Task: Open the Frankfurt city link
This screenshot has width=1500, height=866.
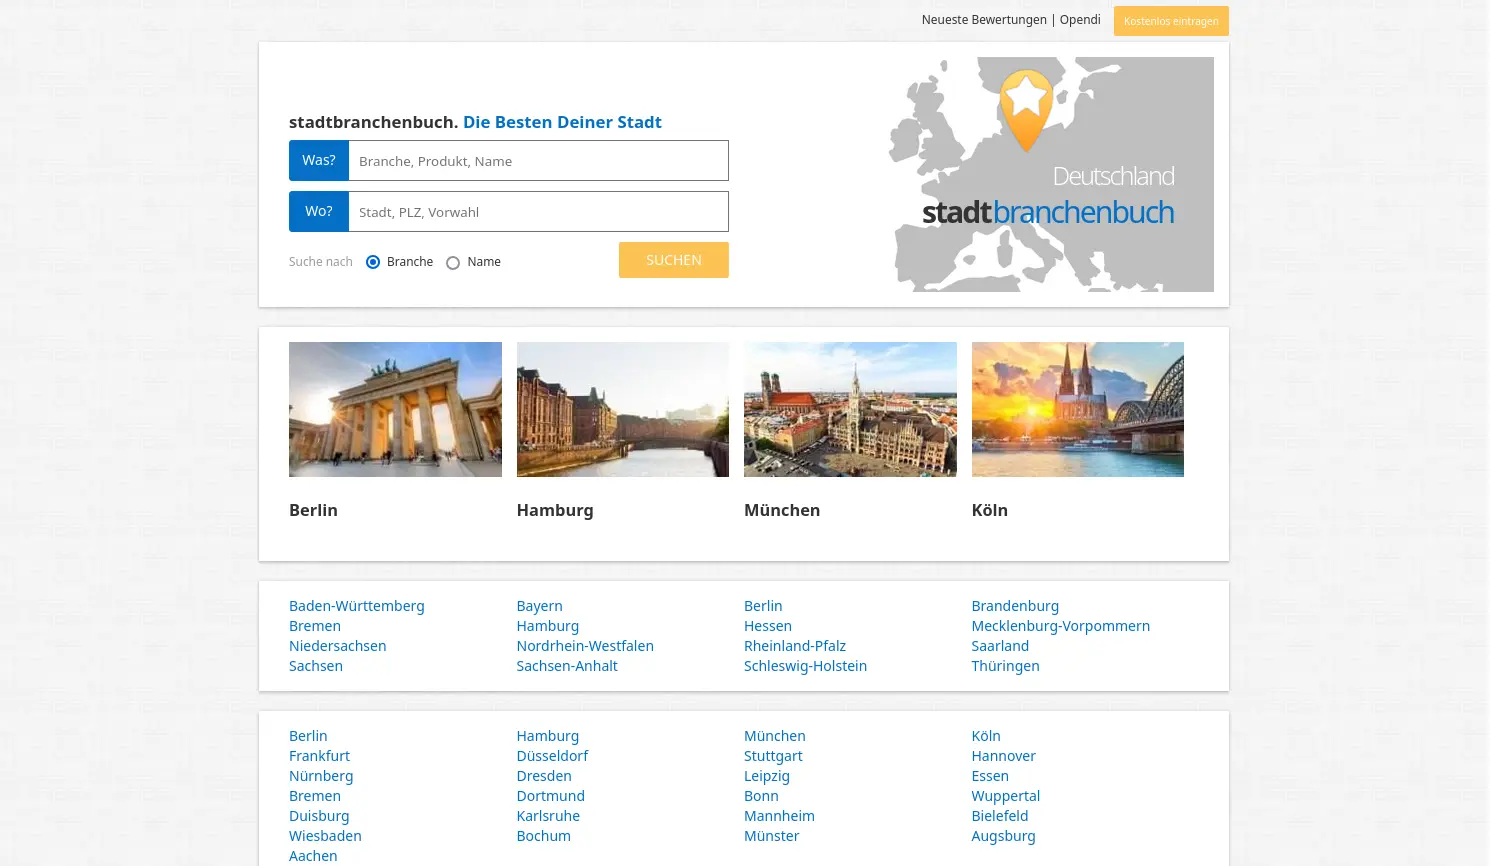Action: click(x=319, y=755)
